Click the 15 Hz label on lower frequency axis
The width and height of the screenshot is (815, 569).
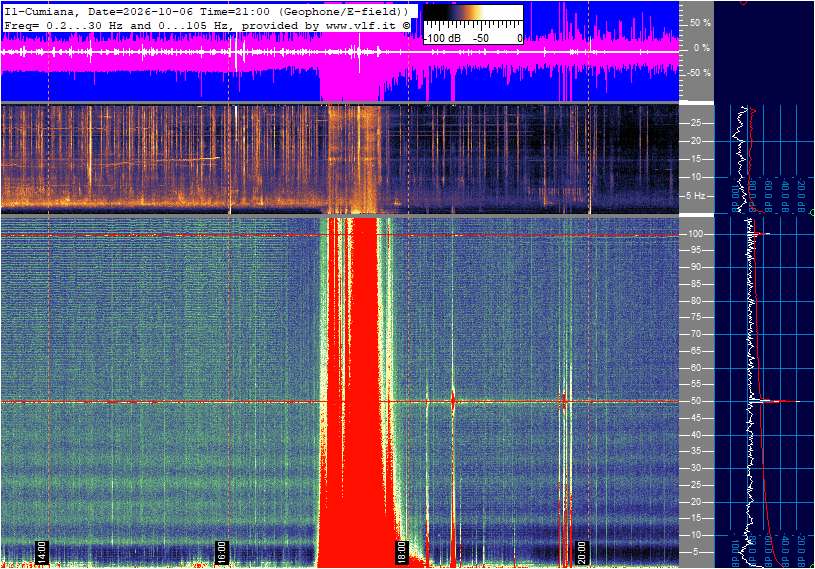[x=695, y=519]
